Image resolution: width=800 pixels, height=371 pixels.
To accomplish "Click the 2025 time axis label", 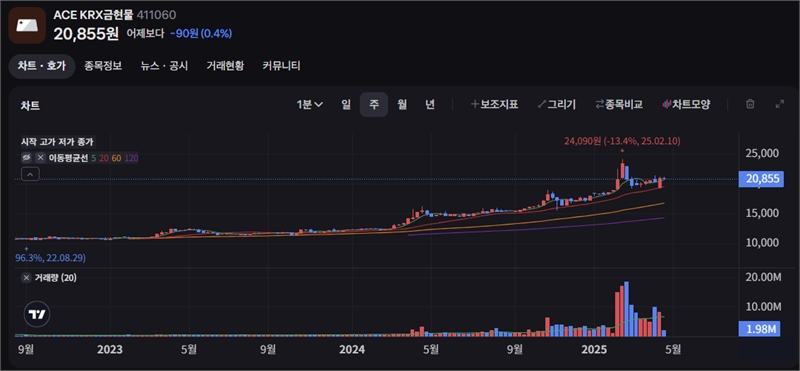I will [x=595, y=350].
